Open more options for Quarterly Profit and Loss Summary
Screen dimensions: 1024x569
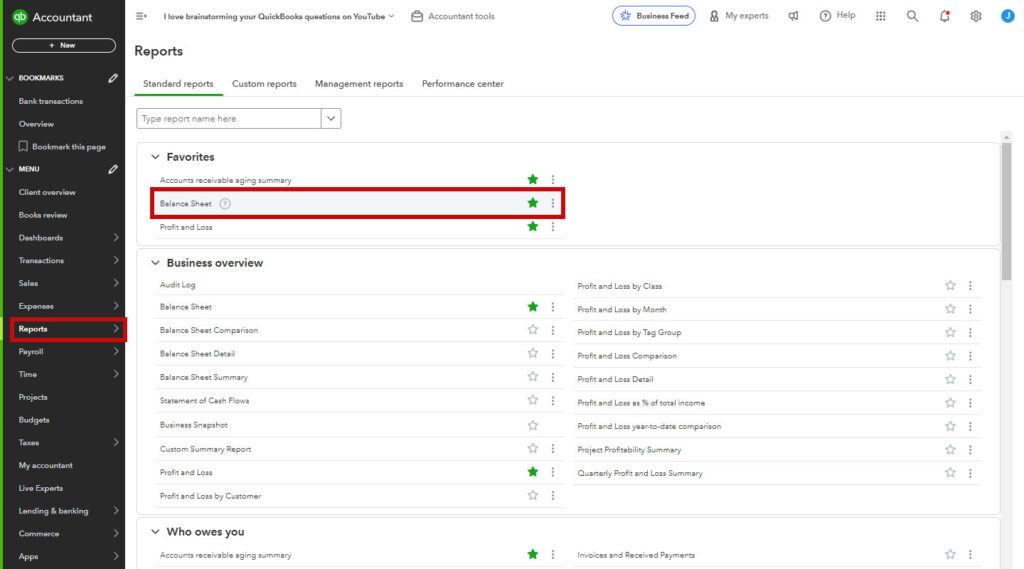pos(970,473)
